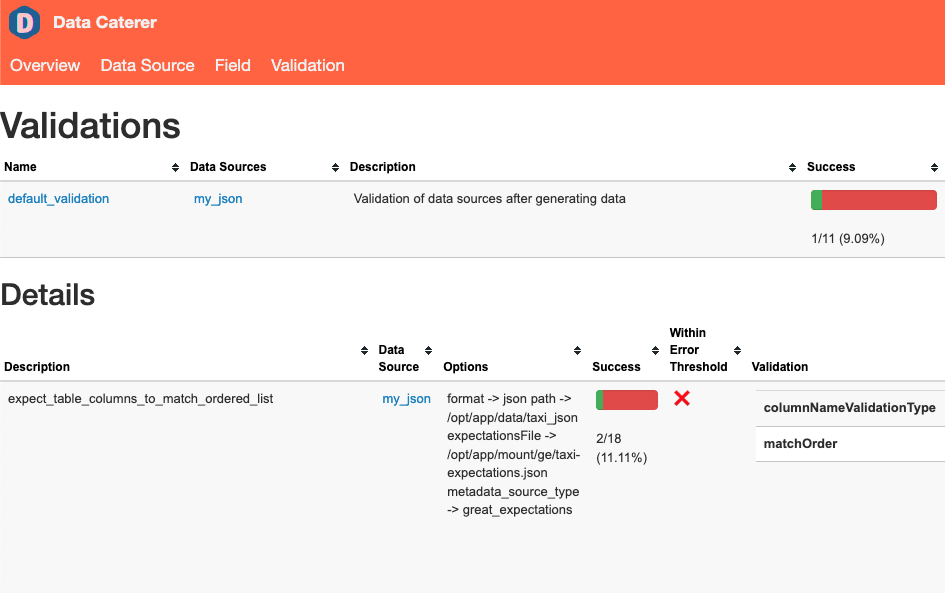Image resolution: width=945 pixels, height=593 pixels.
Task: Click the sort icon on Description column
Action: (x=792, y=167)
